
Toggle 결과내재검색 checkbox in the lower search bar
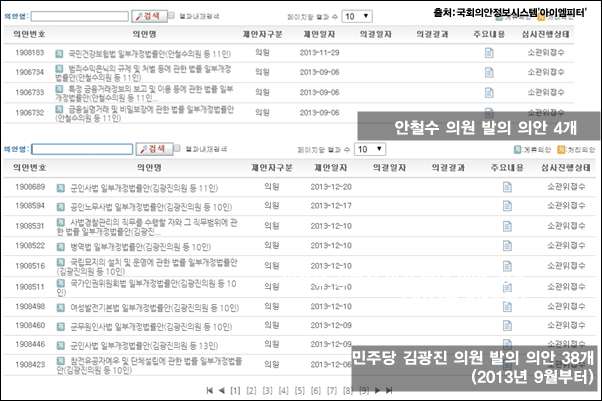177,148
